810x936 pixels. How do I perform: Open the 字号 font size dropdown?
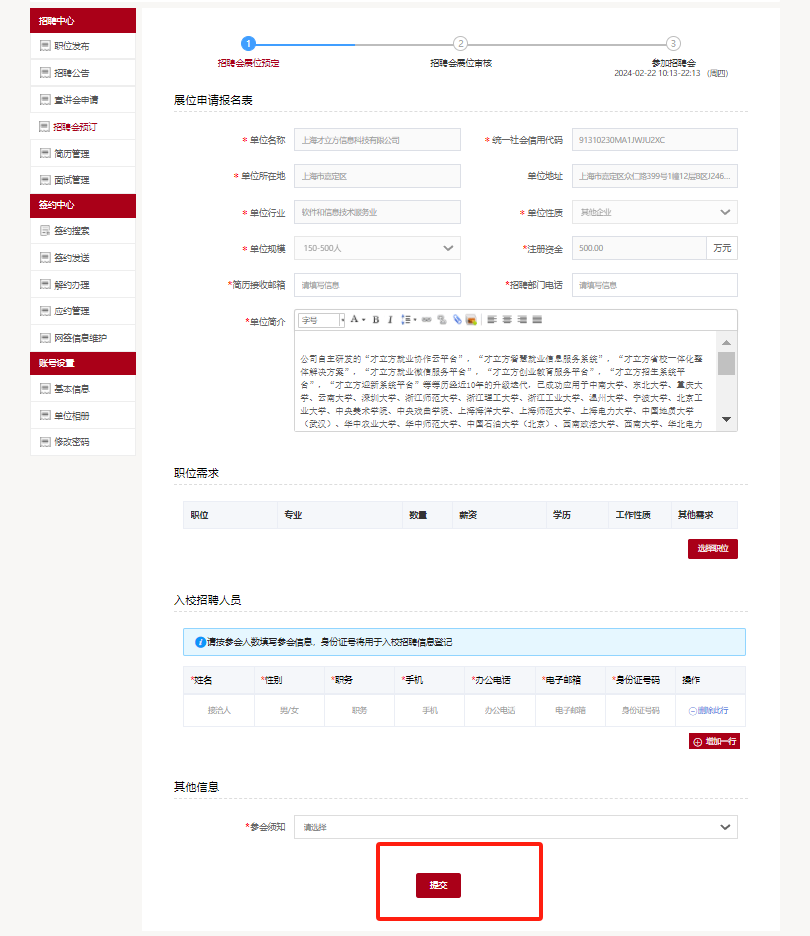tap(321, 320)
